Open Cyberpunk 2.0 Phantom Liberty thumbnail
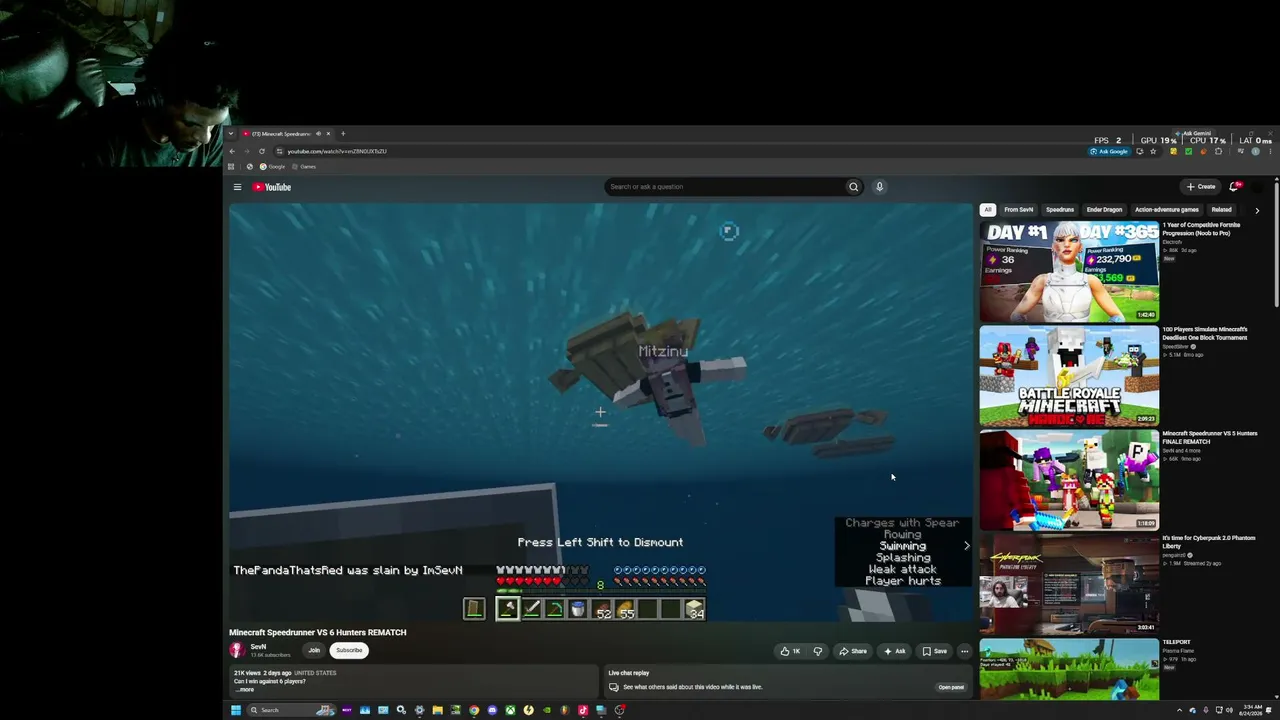 (x=1069, y=584)
